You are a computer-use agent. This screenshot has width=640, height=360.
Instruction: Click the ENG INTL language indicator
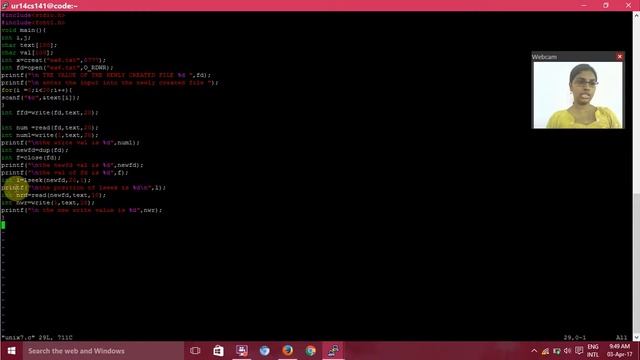click(593, 351)
